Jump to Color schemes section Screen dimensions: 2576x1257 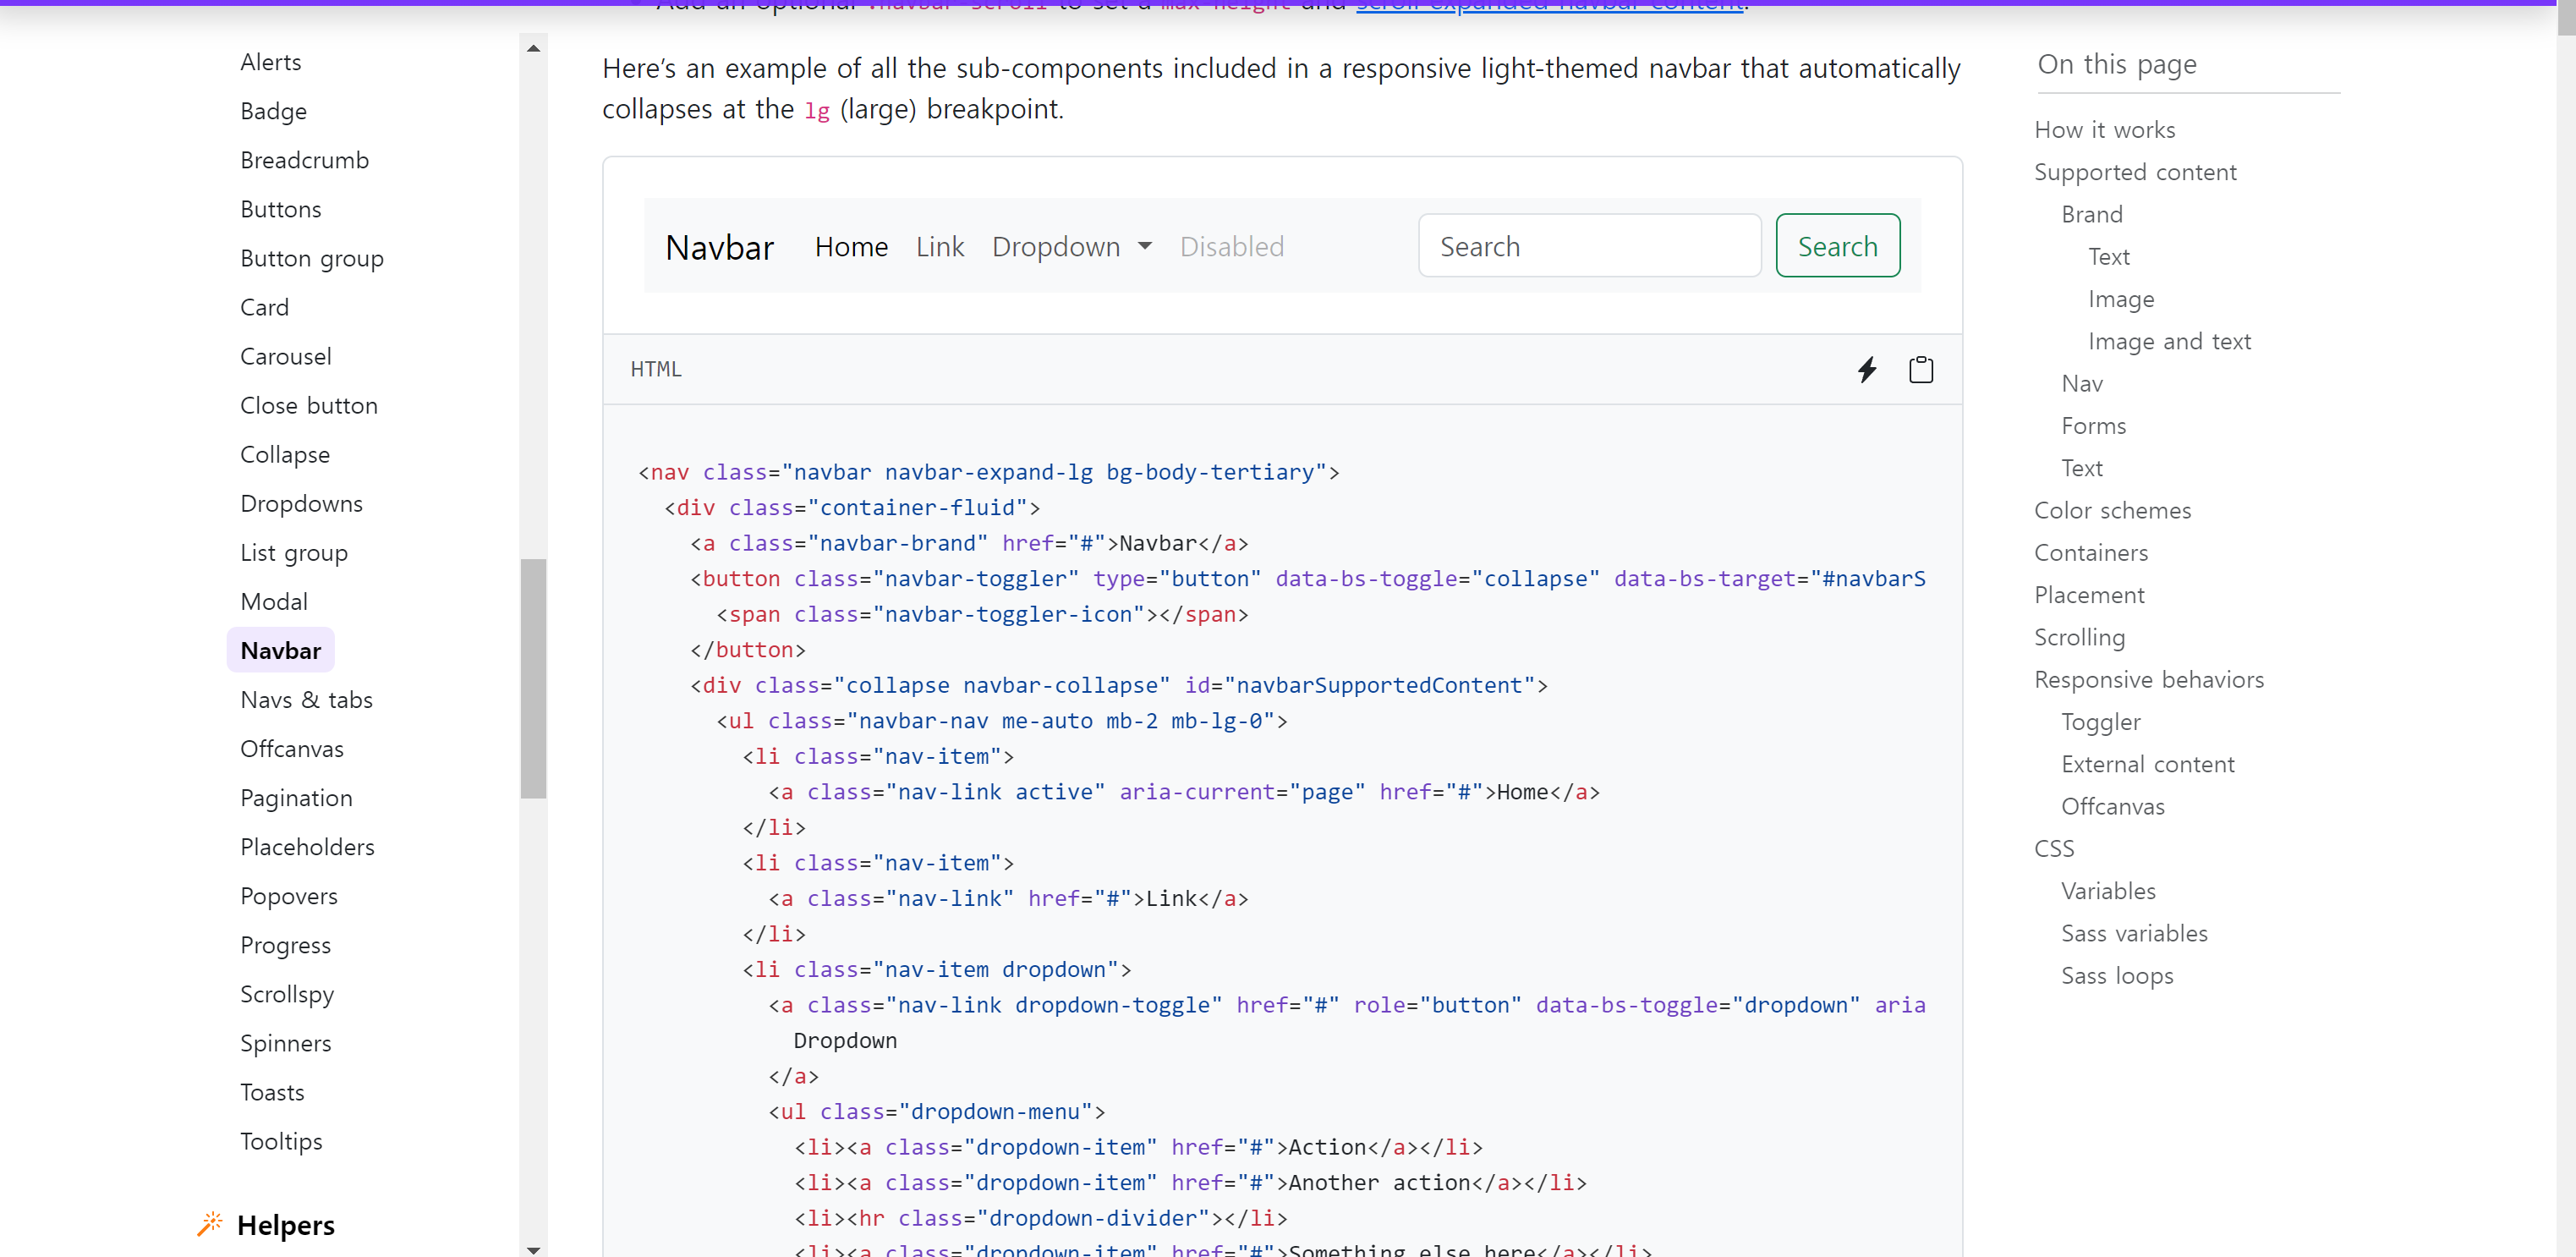2112,510
